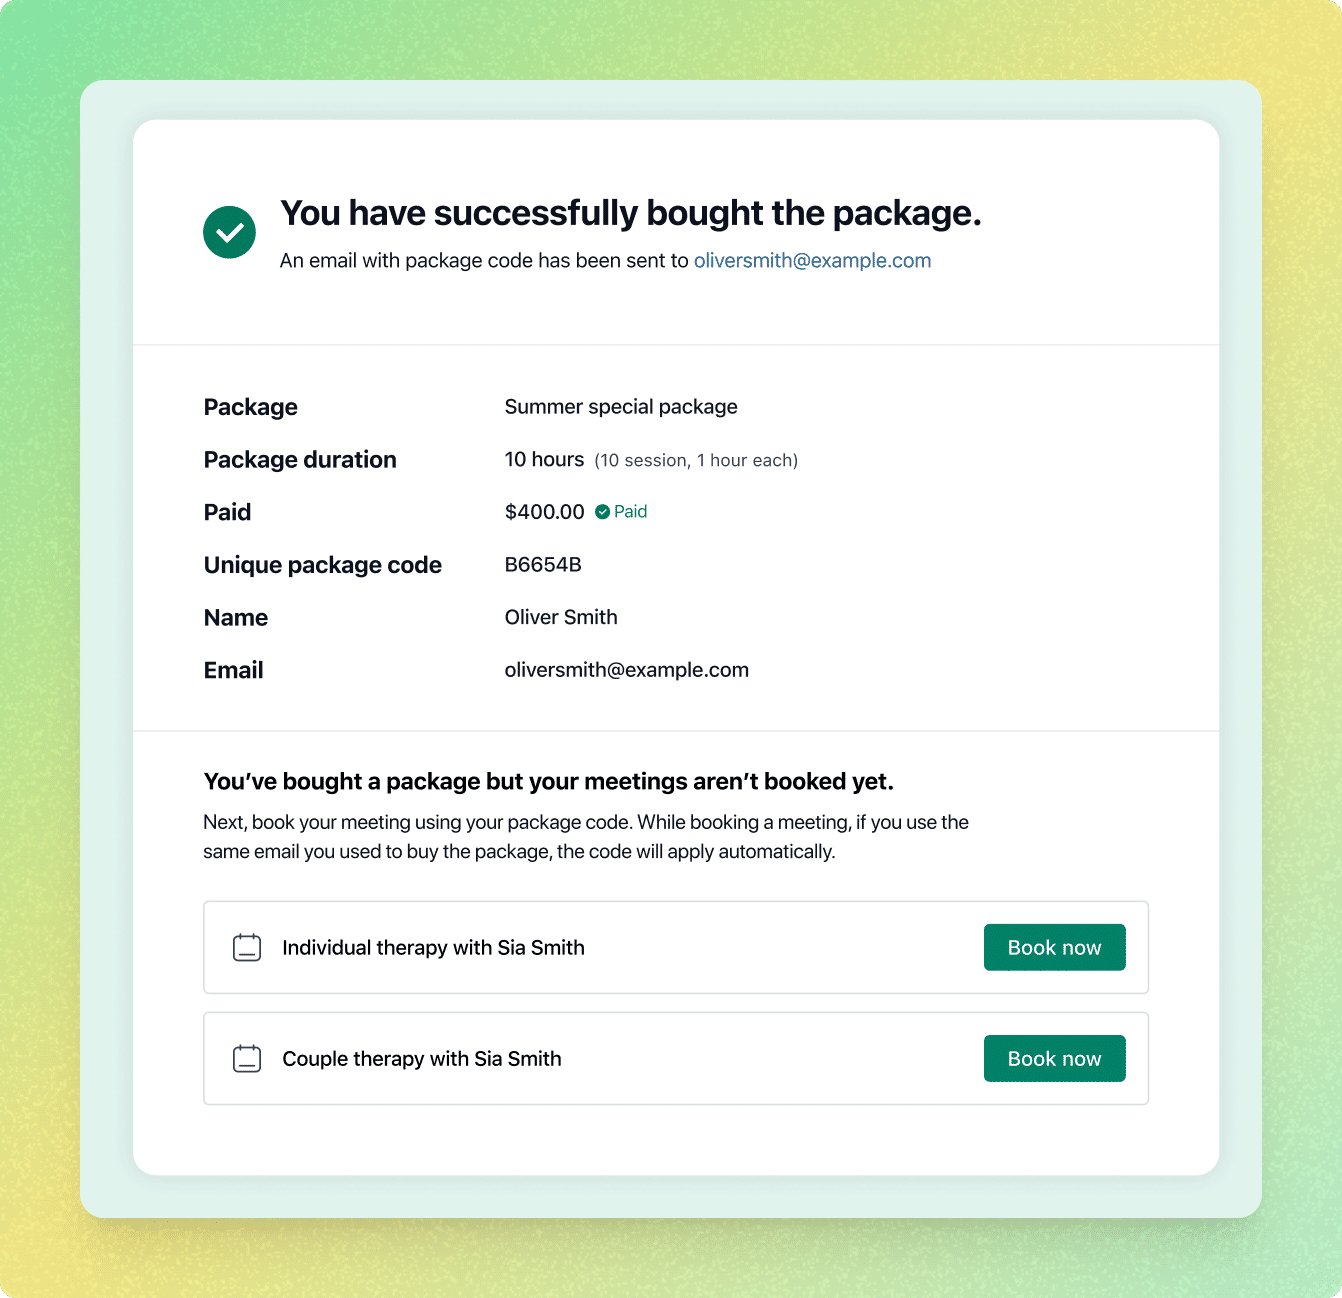This screenshot has width=1342, height=1298.
Task: Select the Summer special package value
Action: coord(621,407)
